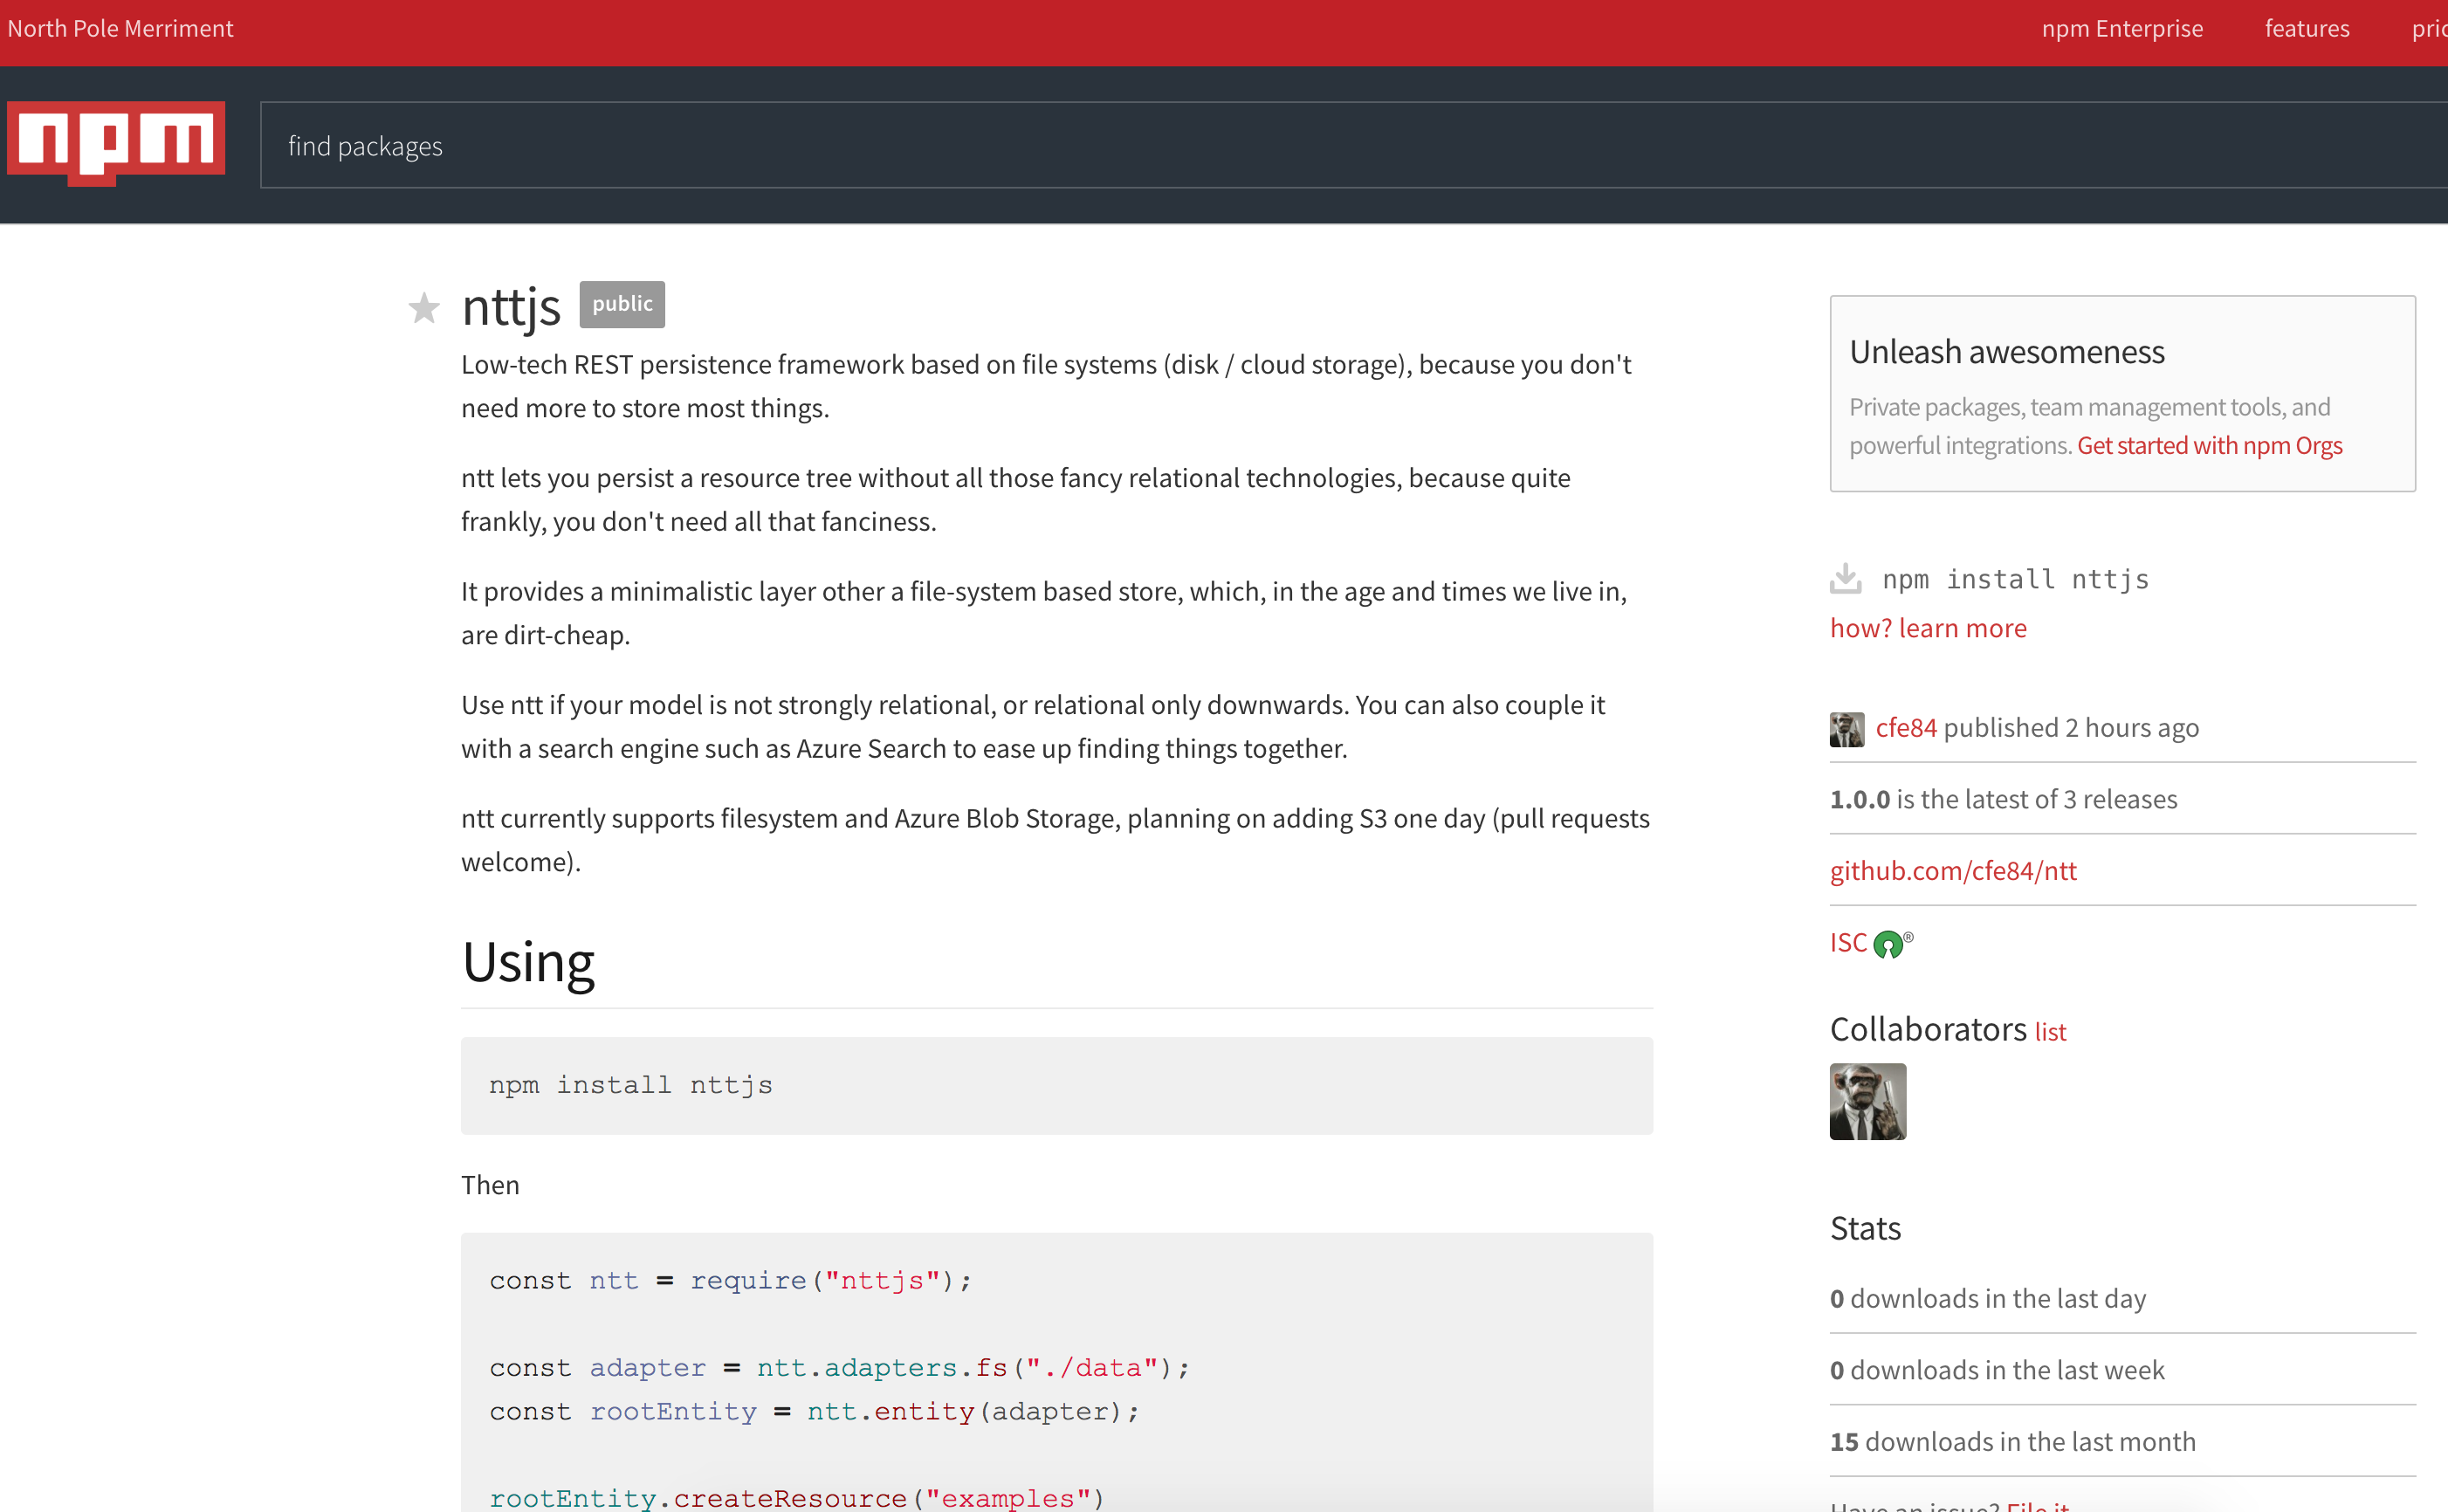The image size is (2448, 1512).
Task: Click the cfe84 small avatar
Action: [1846, 729]
